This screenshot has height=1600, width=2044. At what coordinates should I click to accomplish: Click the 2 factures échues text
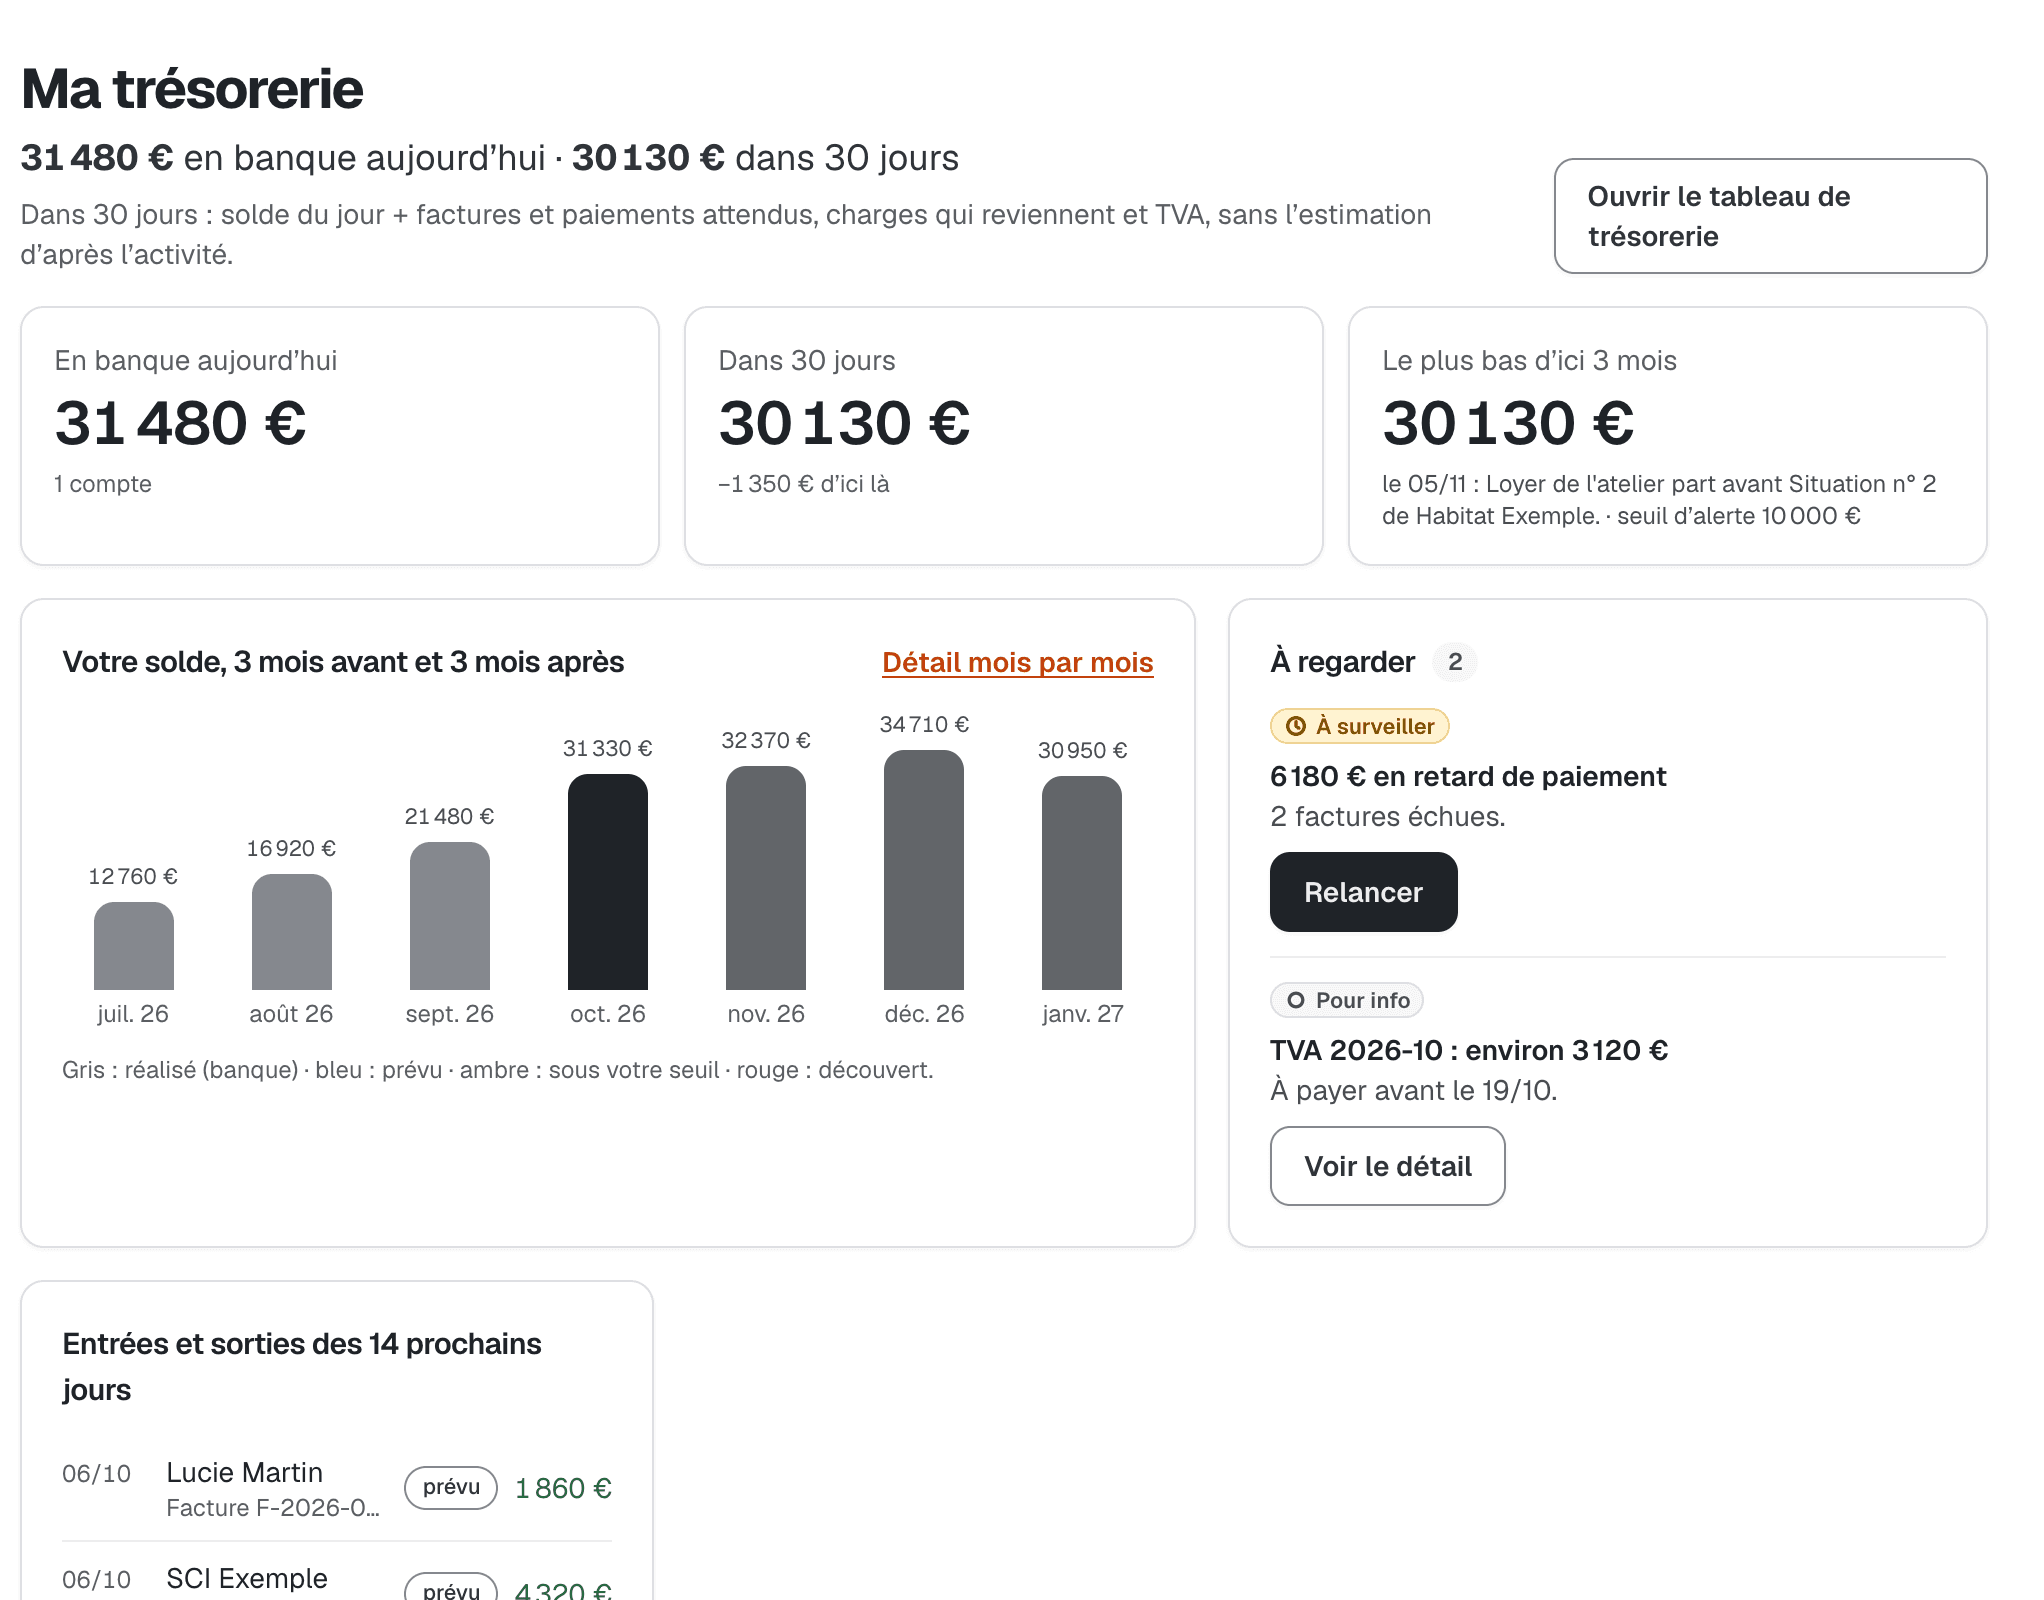[1388, 817]
